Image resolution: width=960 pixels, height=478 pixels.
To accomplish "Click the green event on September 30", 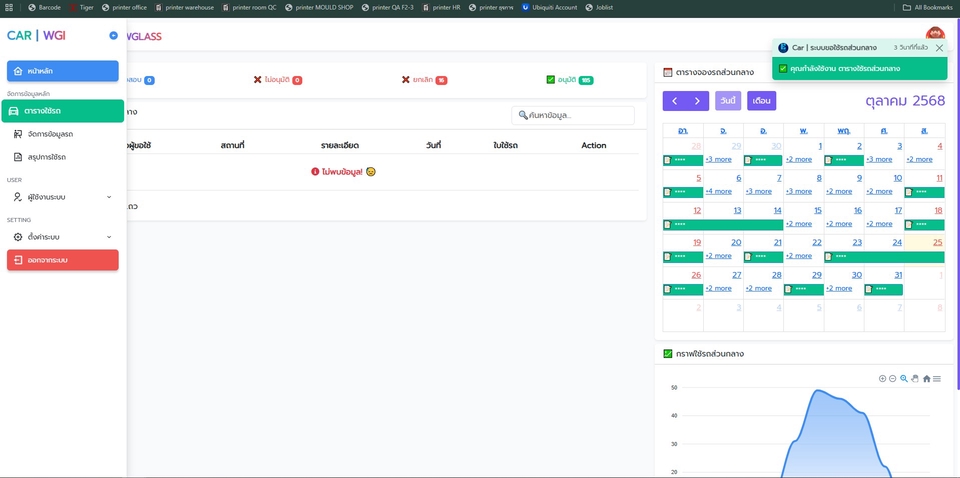I will pos(763,160).
